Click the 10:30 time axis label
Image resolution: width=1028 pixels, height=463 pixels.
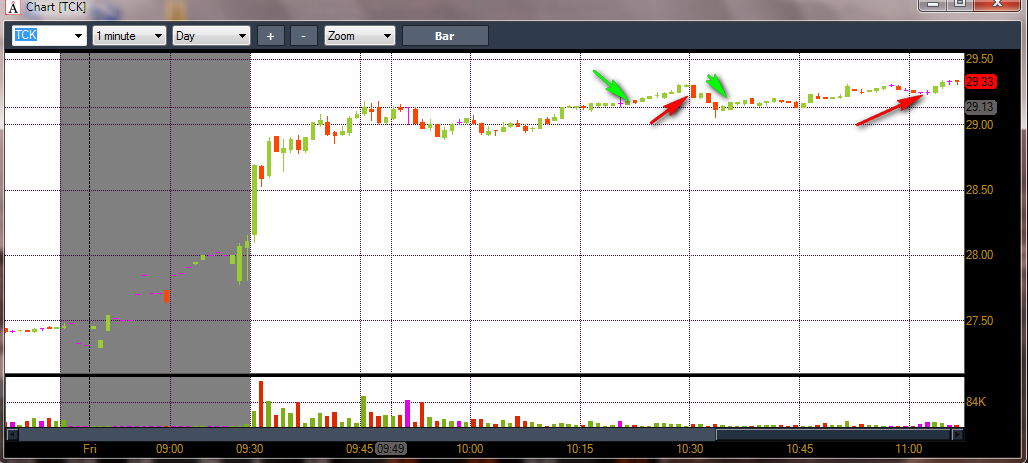690,449
